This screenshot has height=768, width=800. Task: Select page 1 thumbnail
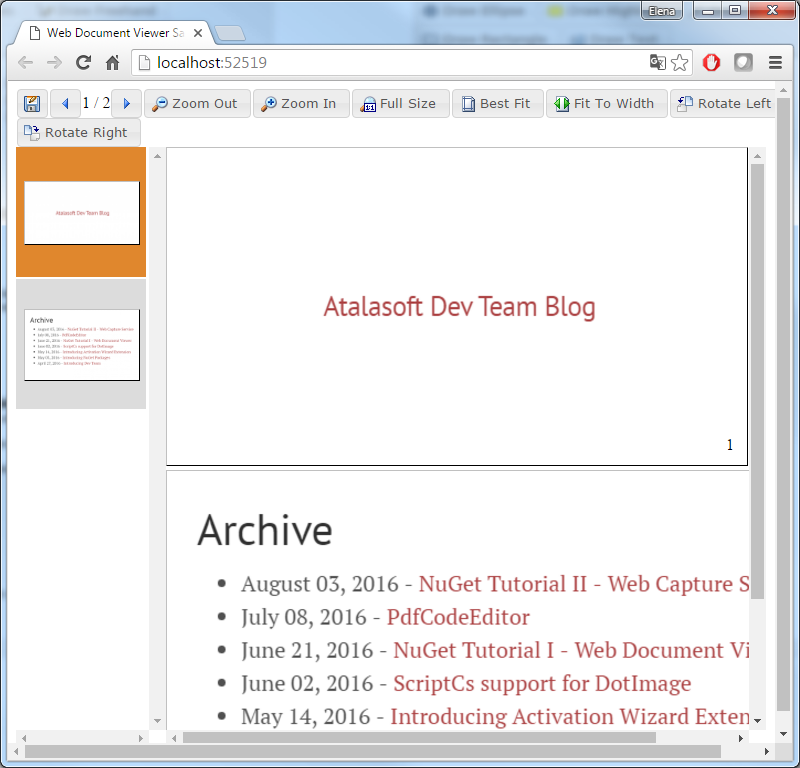(x=82, y=213)
